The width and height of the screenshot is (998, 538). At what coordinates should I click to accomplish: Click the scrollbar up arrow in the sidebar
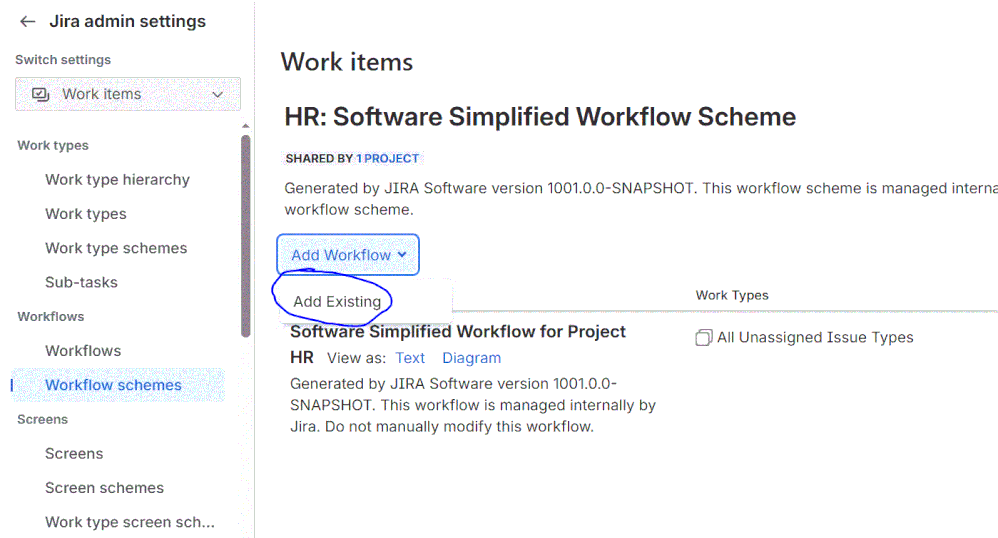[x=246, y=126]
